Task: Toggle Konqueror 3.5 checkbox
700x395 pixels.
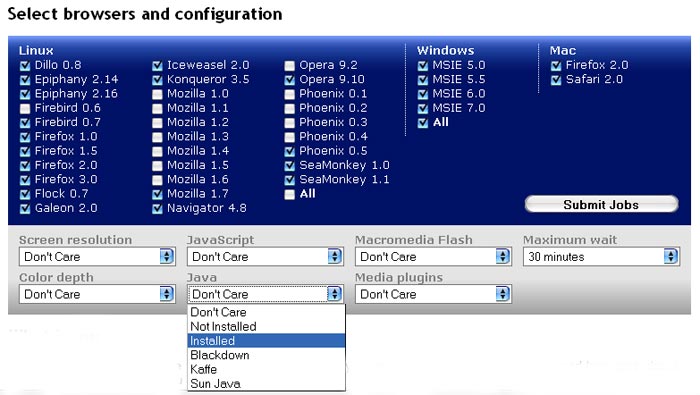Action: coord(157,80)
